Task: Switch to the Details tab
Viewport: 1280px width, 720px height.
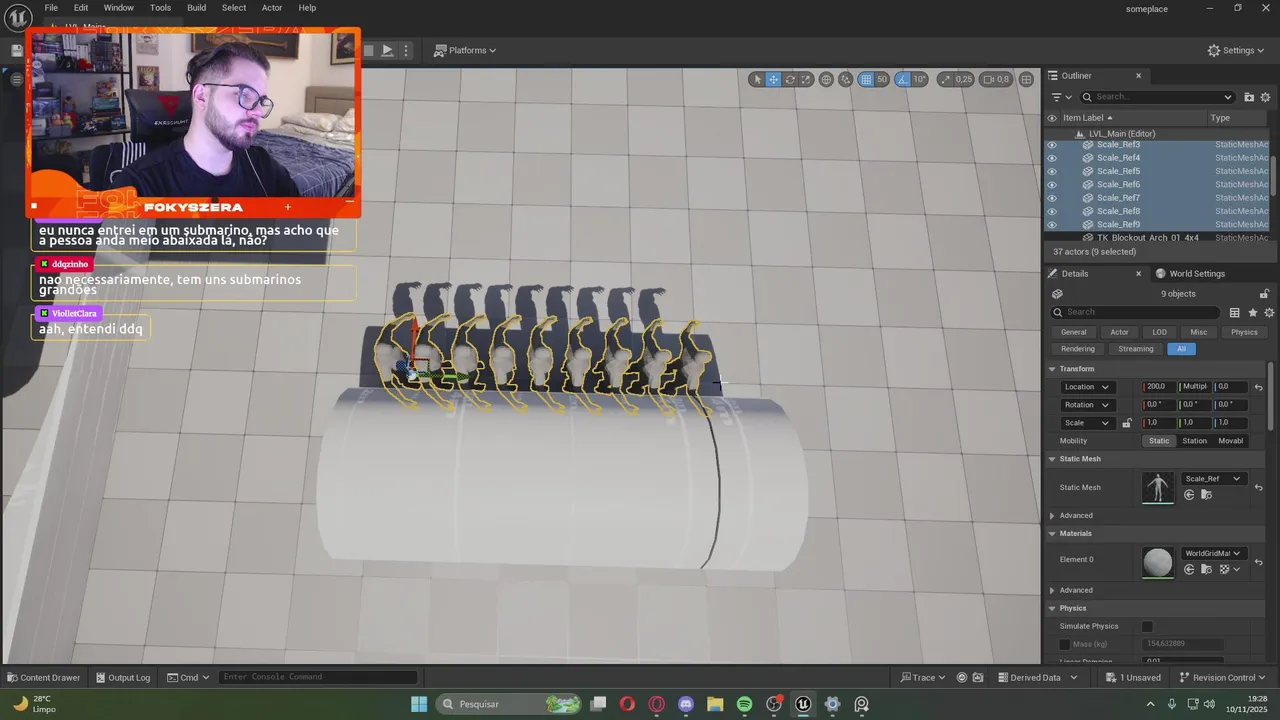Action: click(x=1075, y=273)
